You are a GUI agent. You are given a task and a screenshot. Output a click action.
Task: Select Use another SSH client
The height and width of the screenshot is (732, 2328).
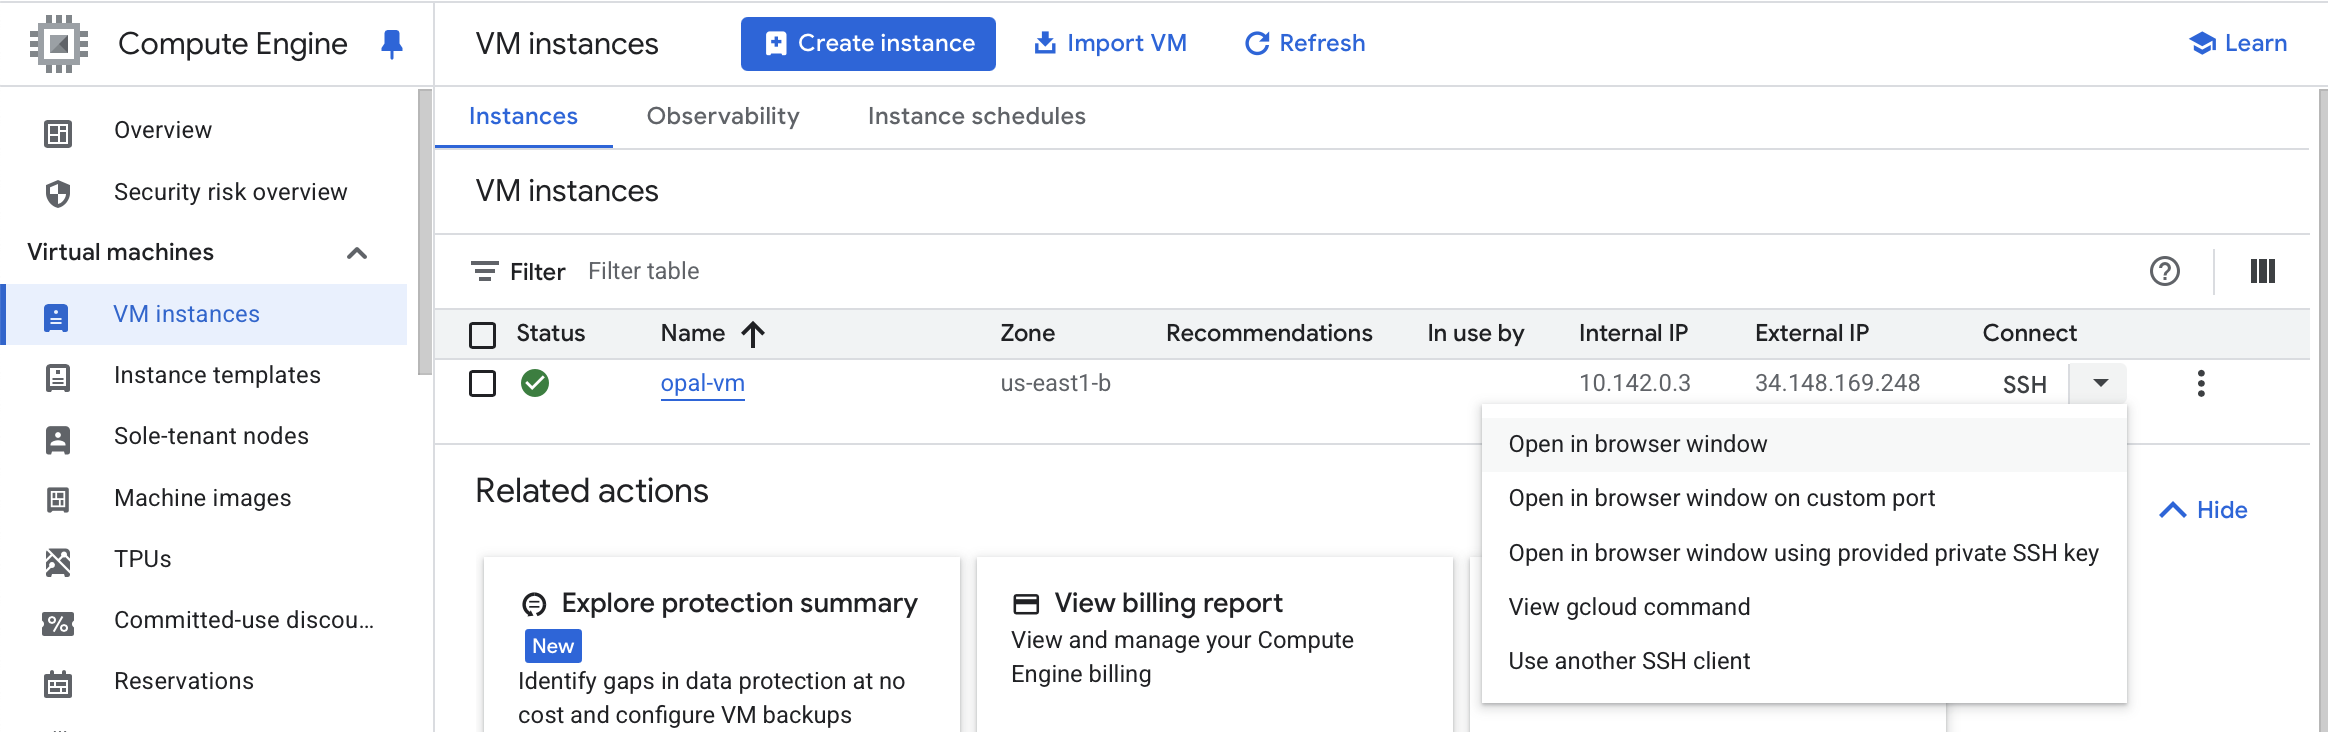(1804, 661)
